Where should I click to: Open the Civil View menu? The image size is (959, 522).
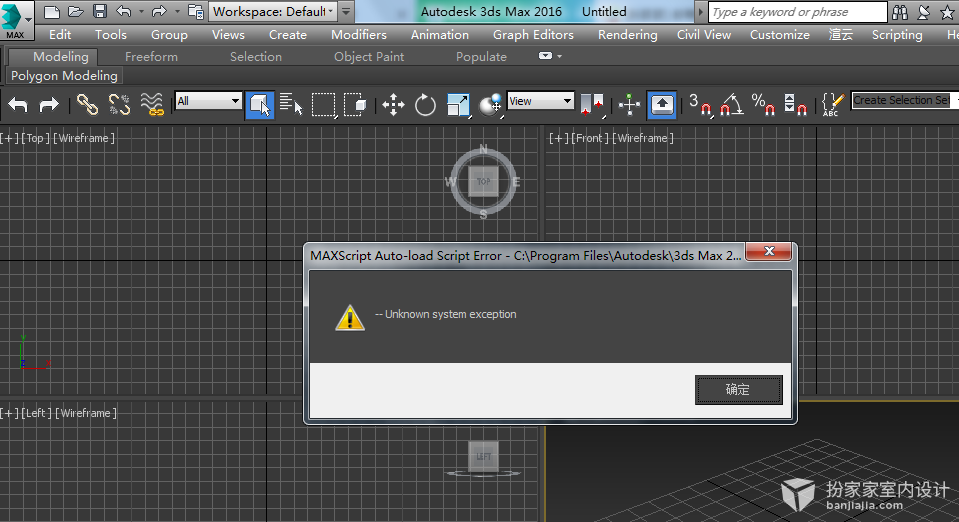pos(704,35)
